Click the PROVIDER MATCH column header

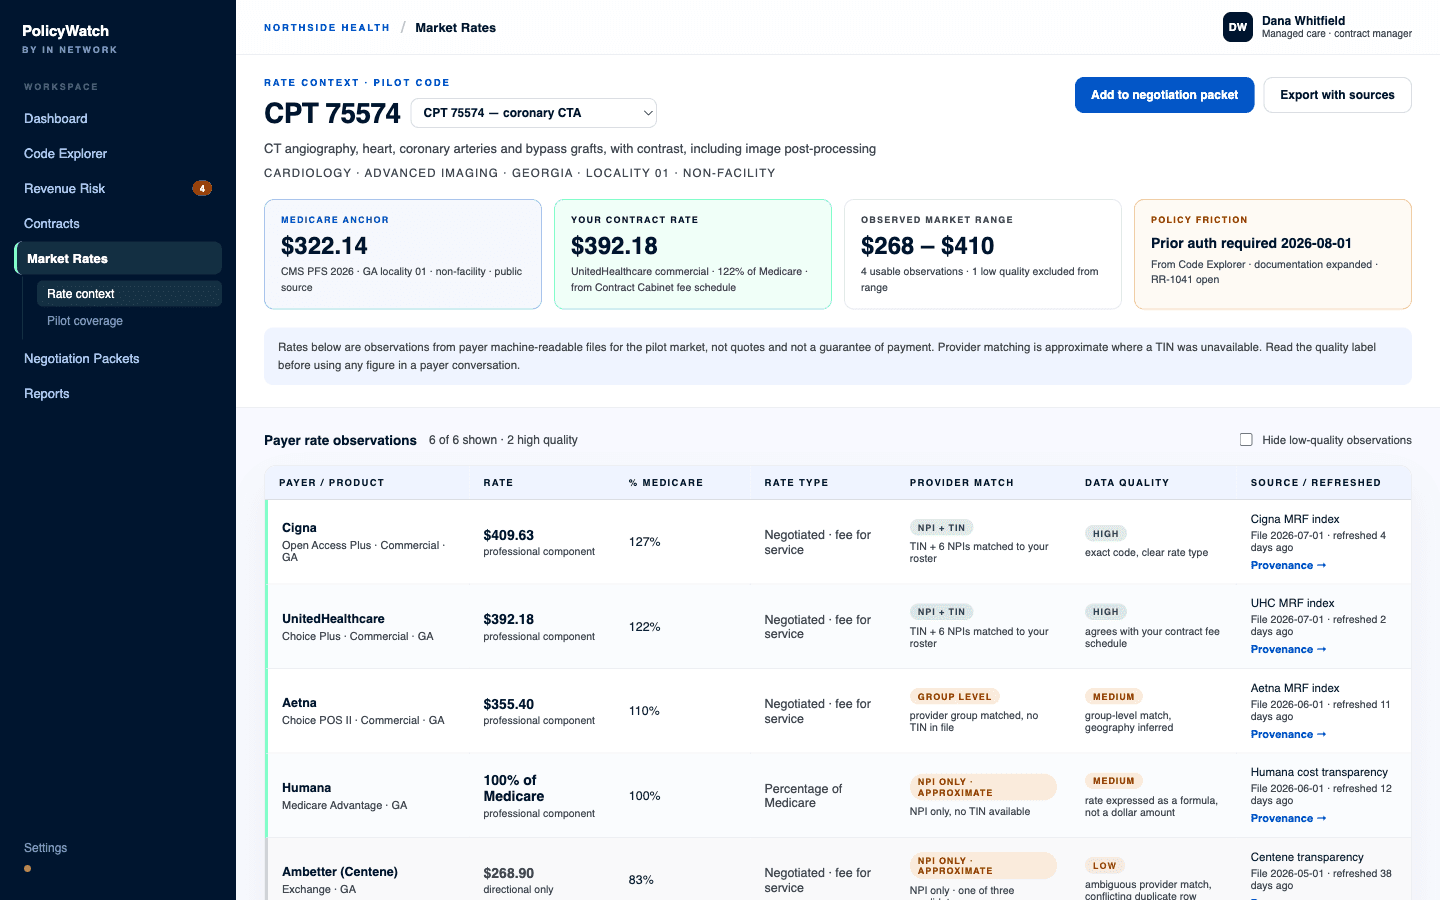(962, 482)
